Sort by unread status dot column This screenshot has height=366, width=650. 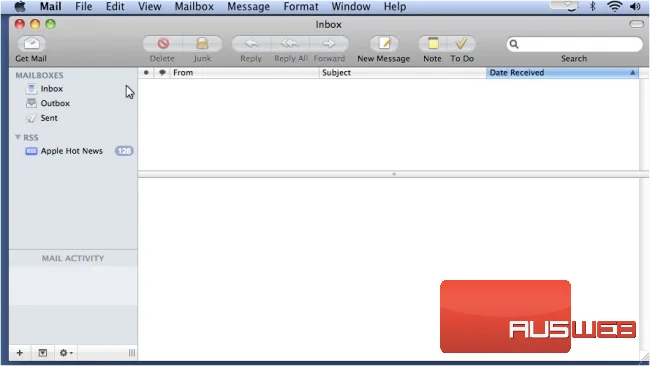point(146,73)
